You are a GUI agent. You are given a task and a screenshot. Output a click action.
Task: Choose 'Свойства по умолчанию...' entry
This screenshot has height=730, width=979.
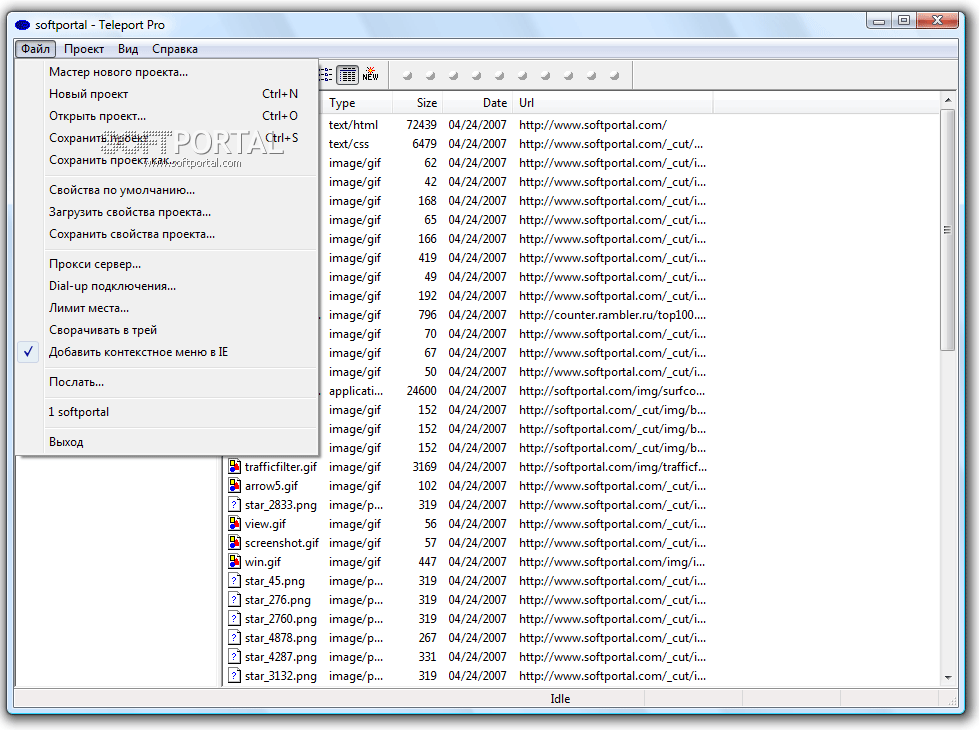pyautogui.click(x=167, y=190)
